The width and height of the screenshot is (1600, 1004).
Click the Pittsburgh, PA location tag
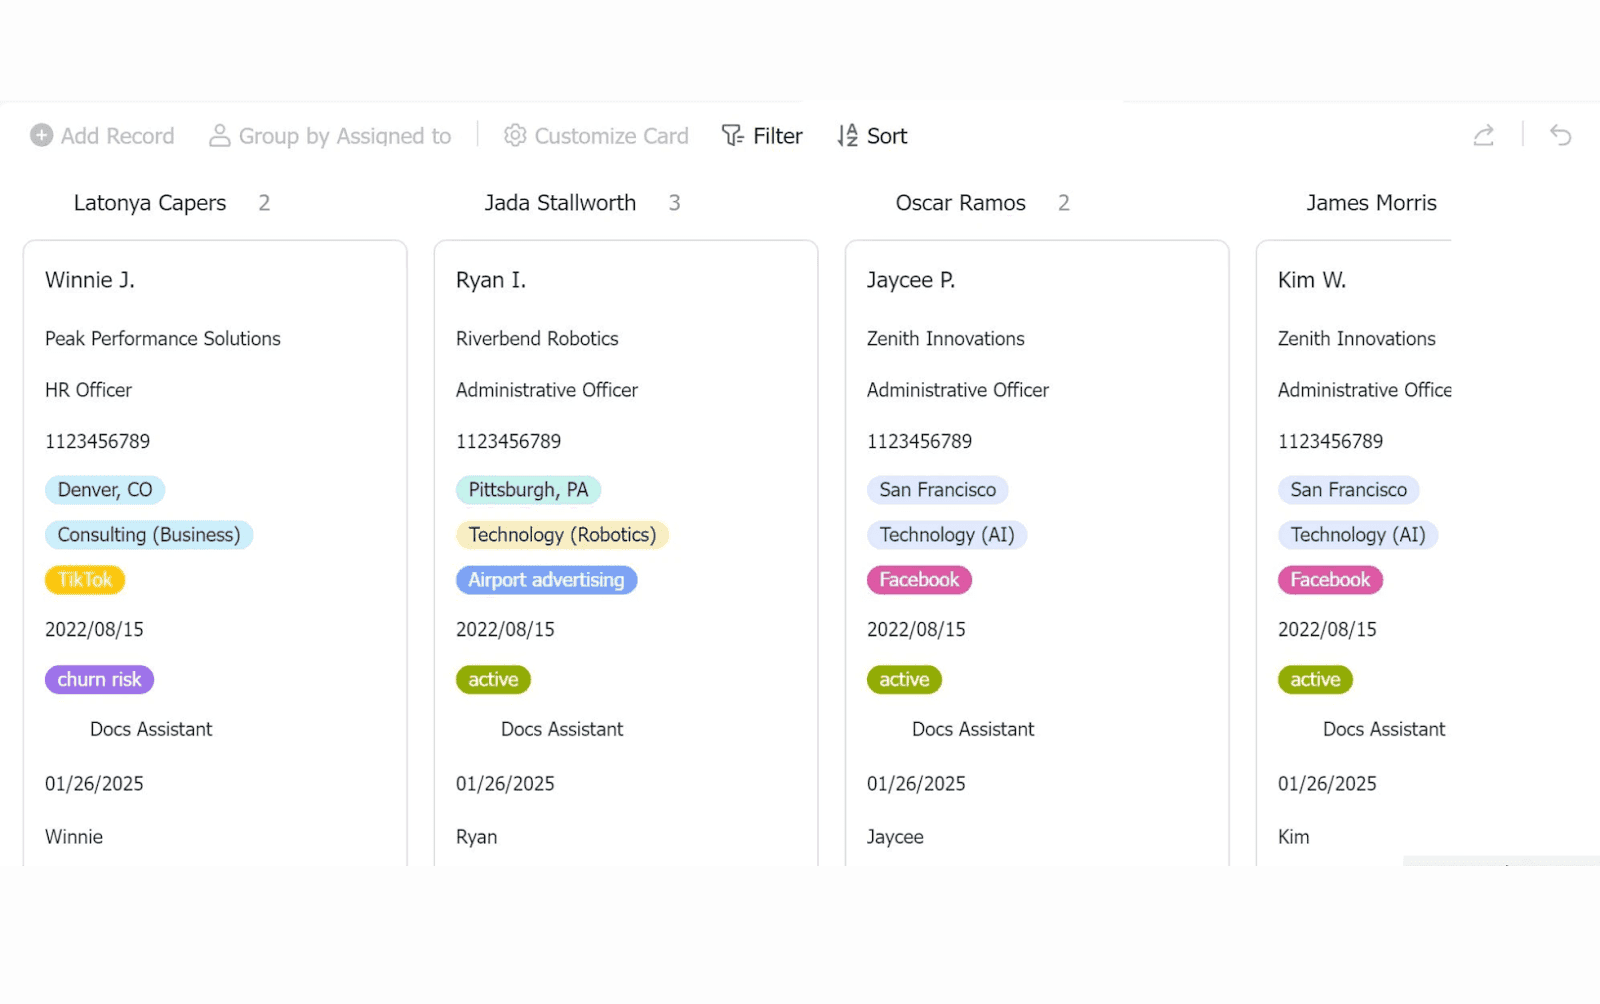click(x=528, y=489)
